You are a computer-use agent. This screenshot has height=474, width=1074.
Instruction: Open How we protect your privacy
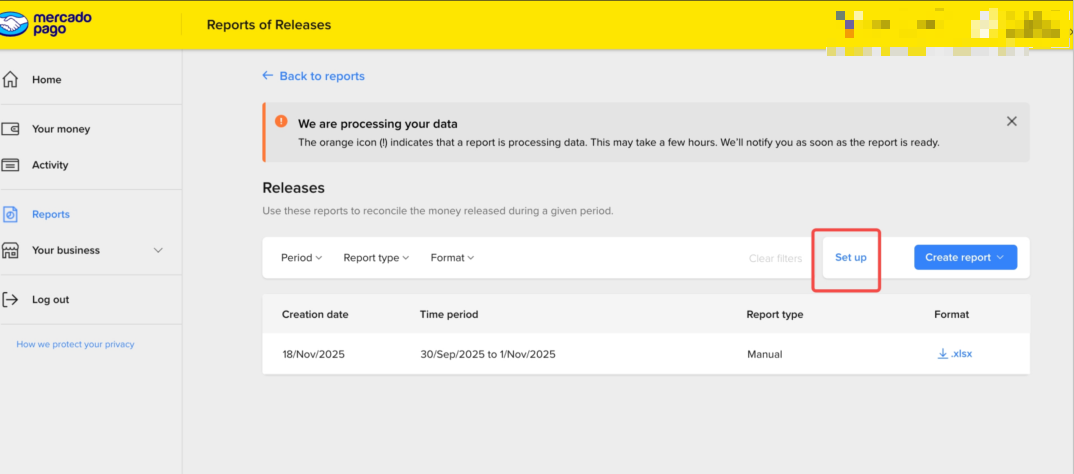click(75, 344)
